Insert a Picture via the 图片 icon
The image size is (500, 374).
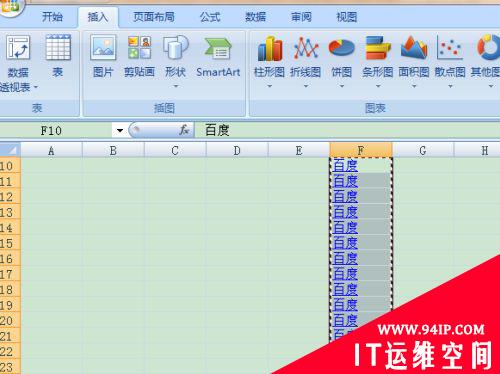pos(103,56)
